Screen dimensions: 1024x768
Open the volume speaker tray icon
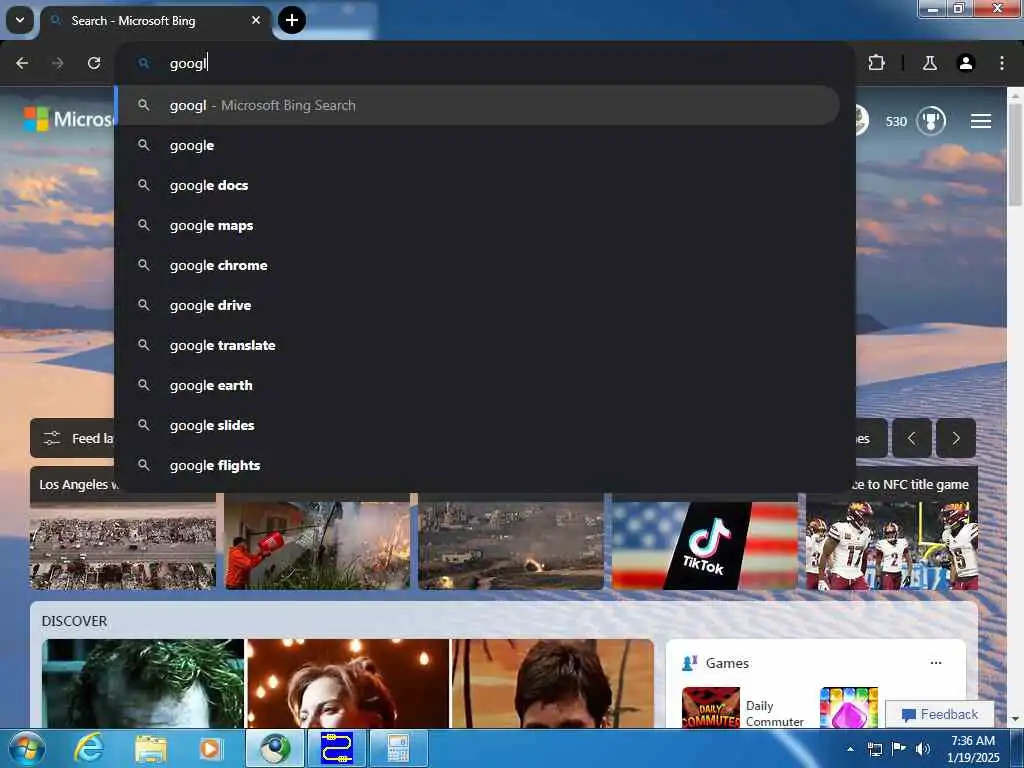[x=922, y=749]
